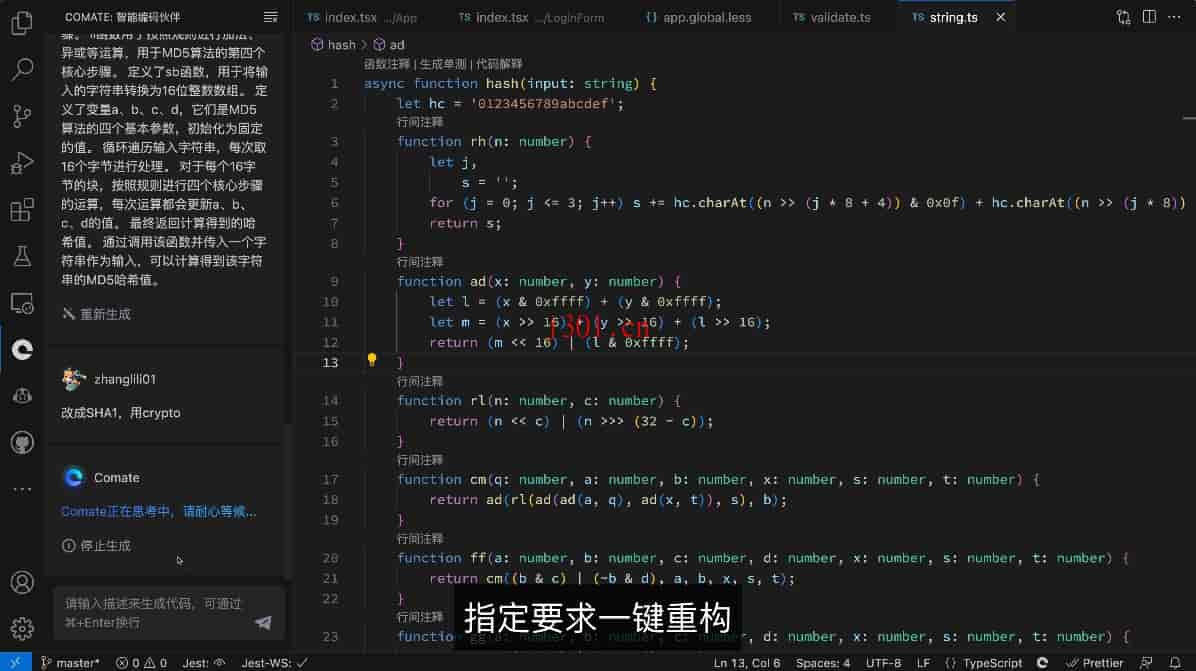The height and width of the screenshot is (671, 1196).
Task: Click the remote window icon in status bar
Action: (x=15, y=663)
